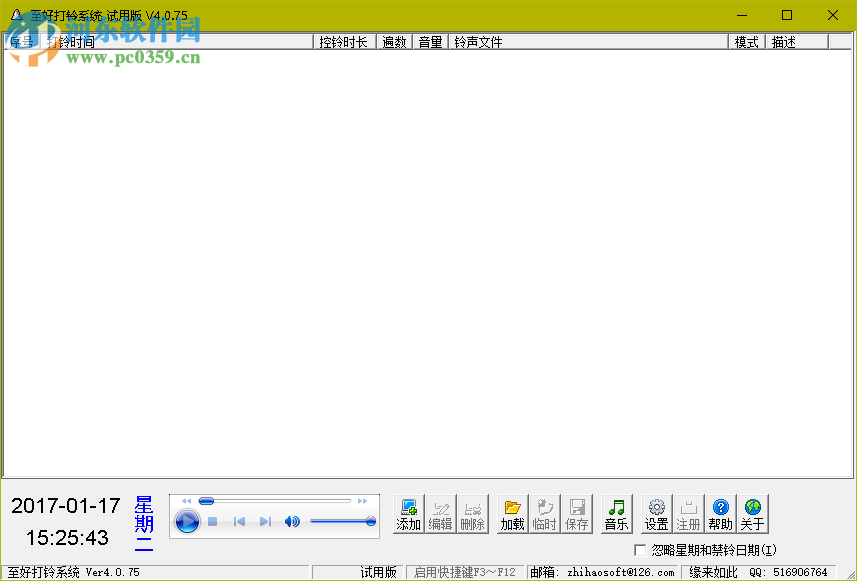Open the 音乐 (Music) button
The height and width of the screenshot is (581, 857).
617,514
